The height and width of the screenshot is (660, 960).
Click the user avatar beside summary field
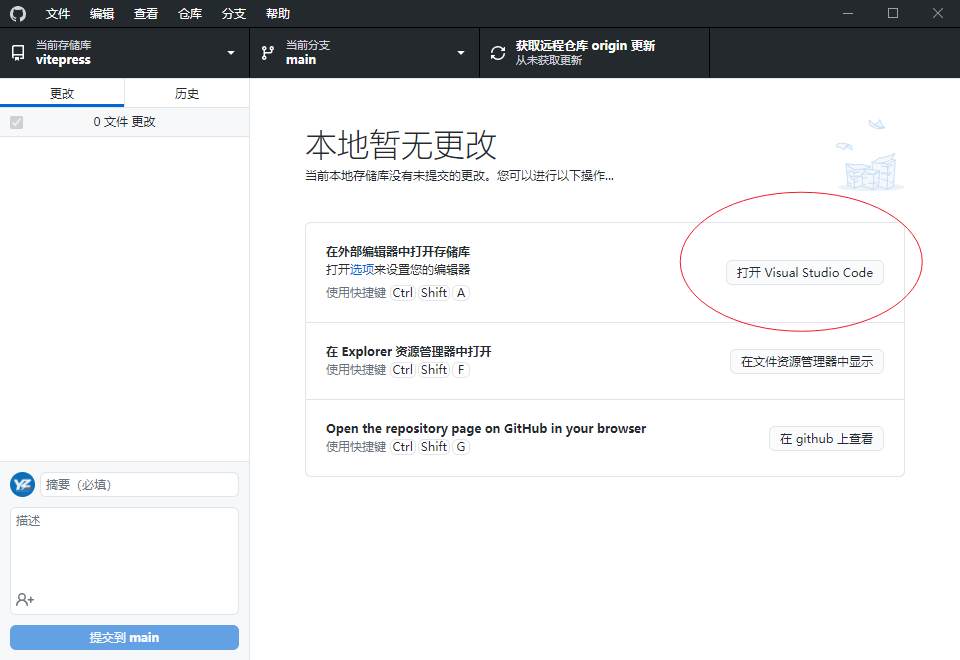pyautogui.click(x=23, y=485)
